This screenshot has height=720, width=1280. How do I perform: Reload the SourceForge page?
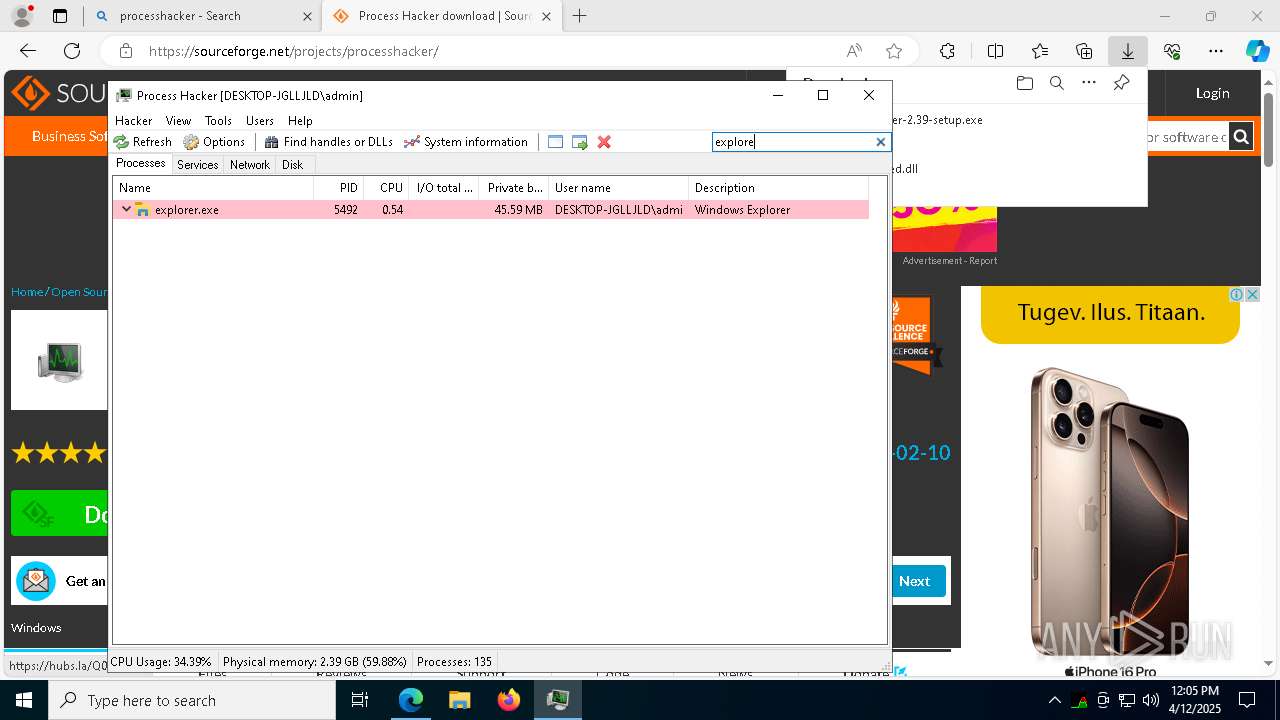72,51
